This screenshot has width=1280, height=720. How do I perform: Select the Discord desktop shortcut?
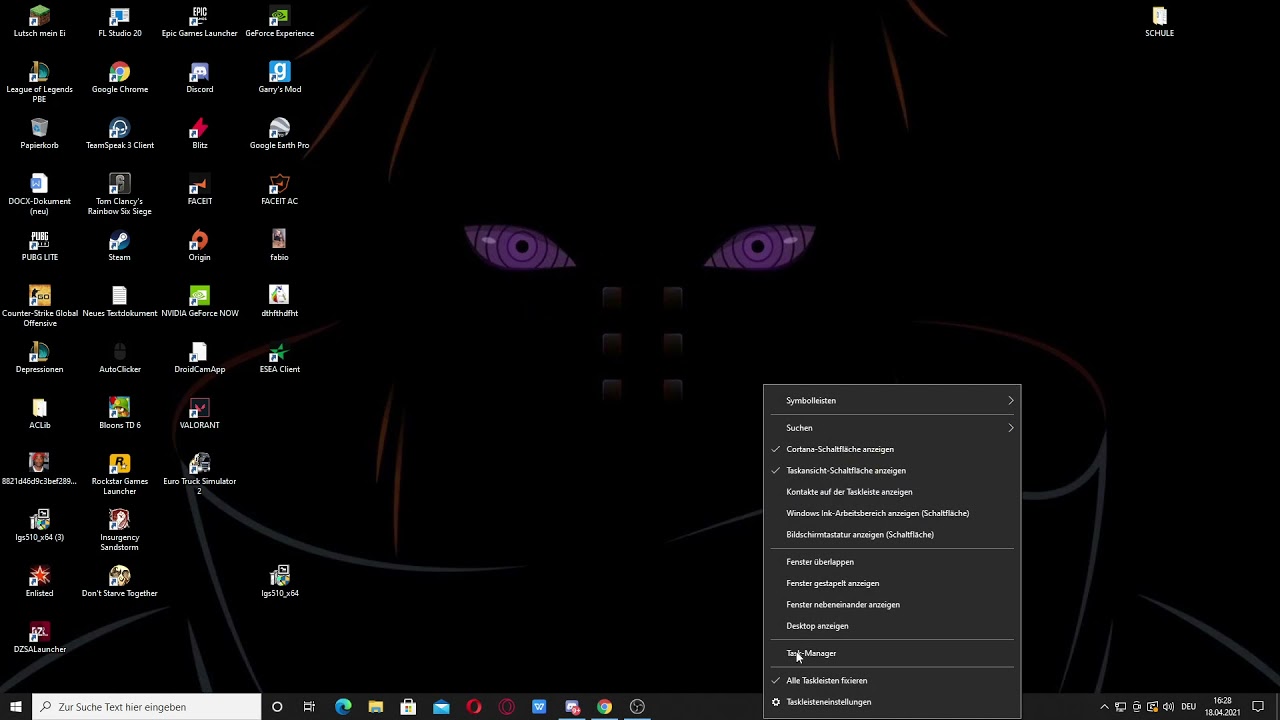click(199, 78)
